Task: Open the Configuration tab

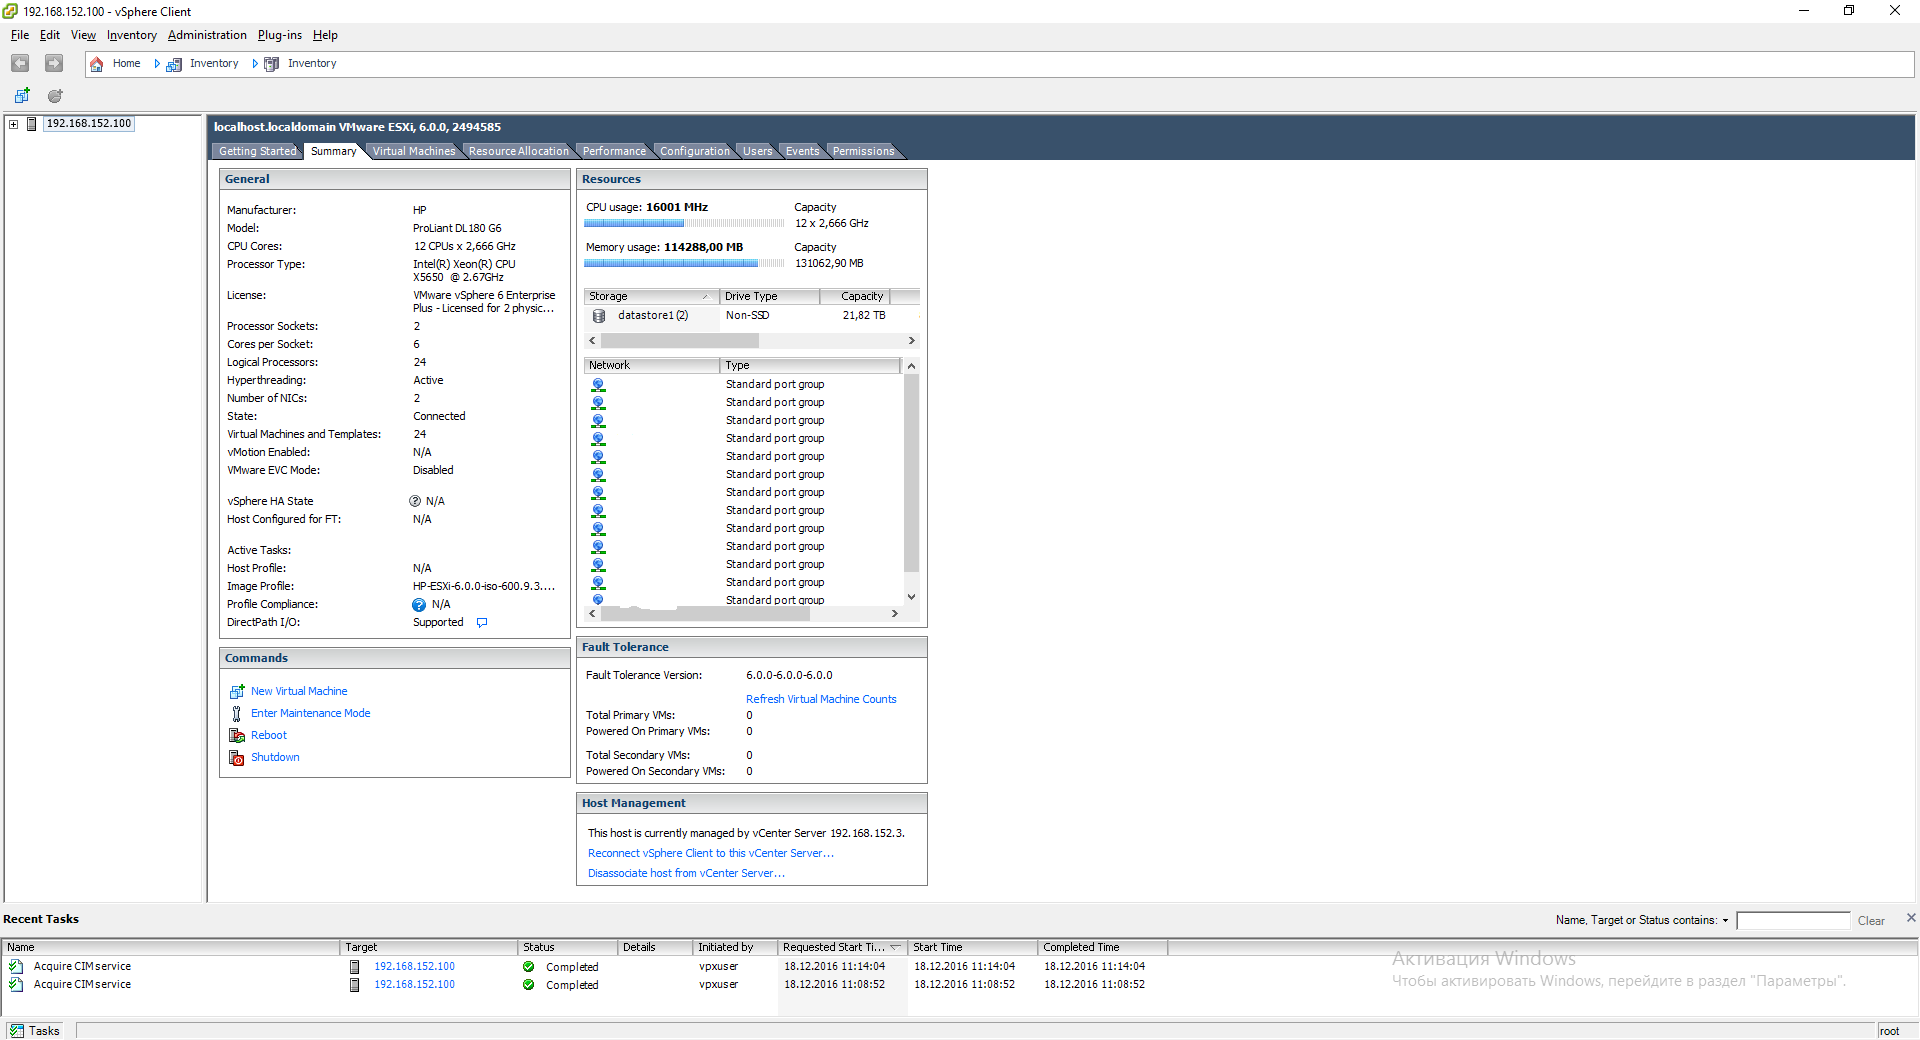Action: (x=694, y=151)
